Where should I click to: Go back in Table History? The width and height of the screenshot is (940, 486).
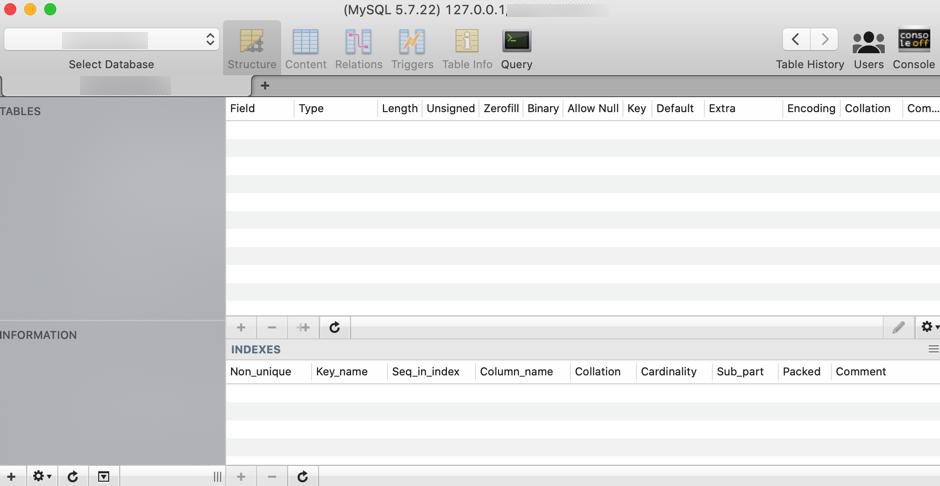click(796, 40)
